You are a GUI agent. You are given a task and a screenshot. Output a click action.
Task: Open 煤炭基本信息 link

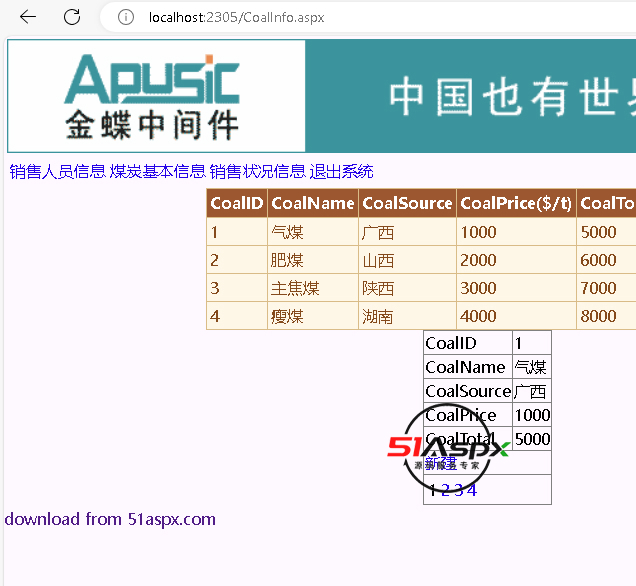point(158,172)
